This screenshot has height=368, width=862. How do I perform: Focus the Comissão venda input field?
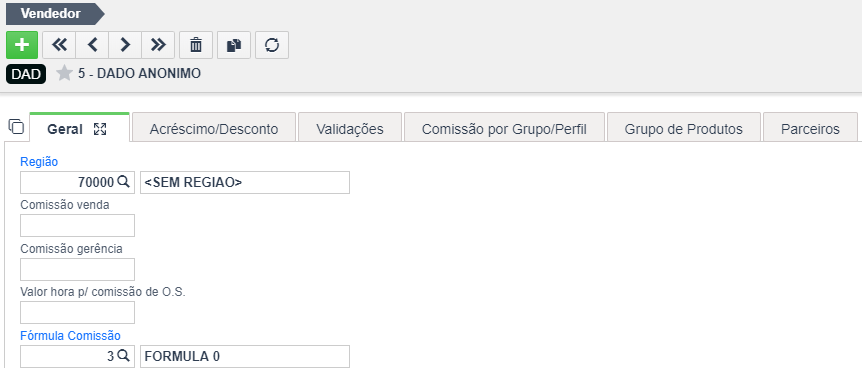(x=78, y=226)
